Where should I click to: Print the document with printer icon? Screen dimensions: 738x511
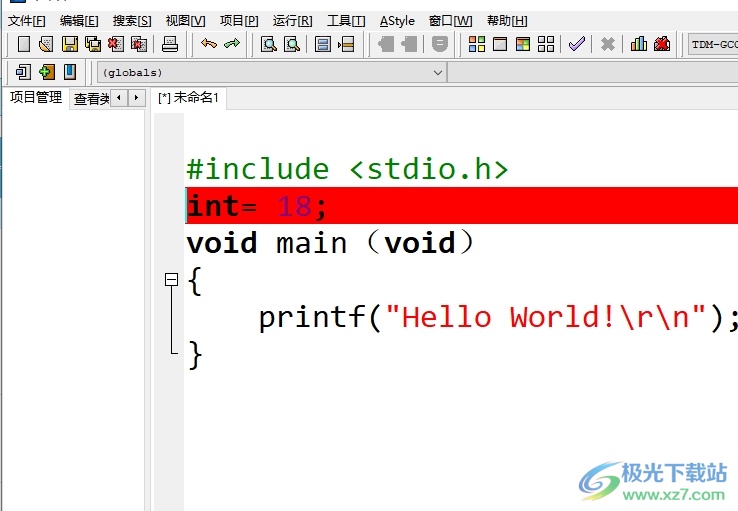click(169, 44)
